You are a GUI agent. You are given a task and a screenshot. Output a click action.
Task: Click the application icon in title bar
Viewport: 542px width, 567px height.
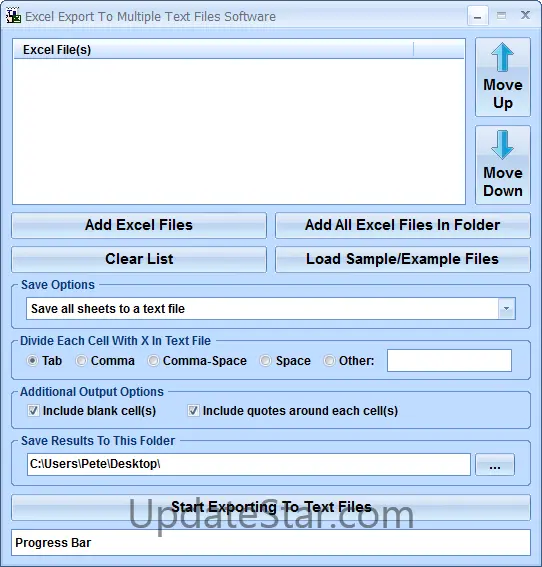pos(13,16)
